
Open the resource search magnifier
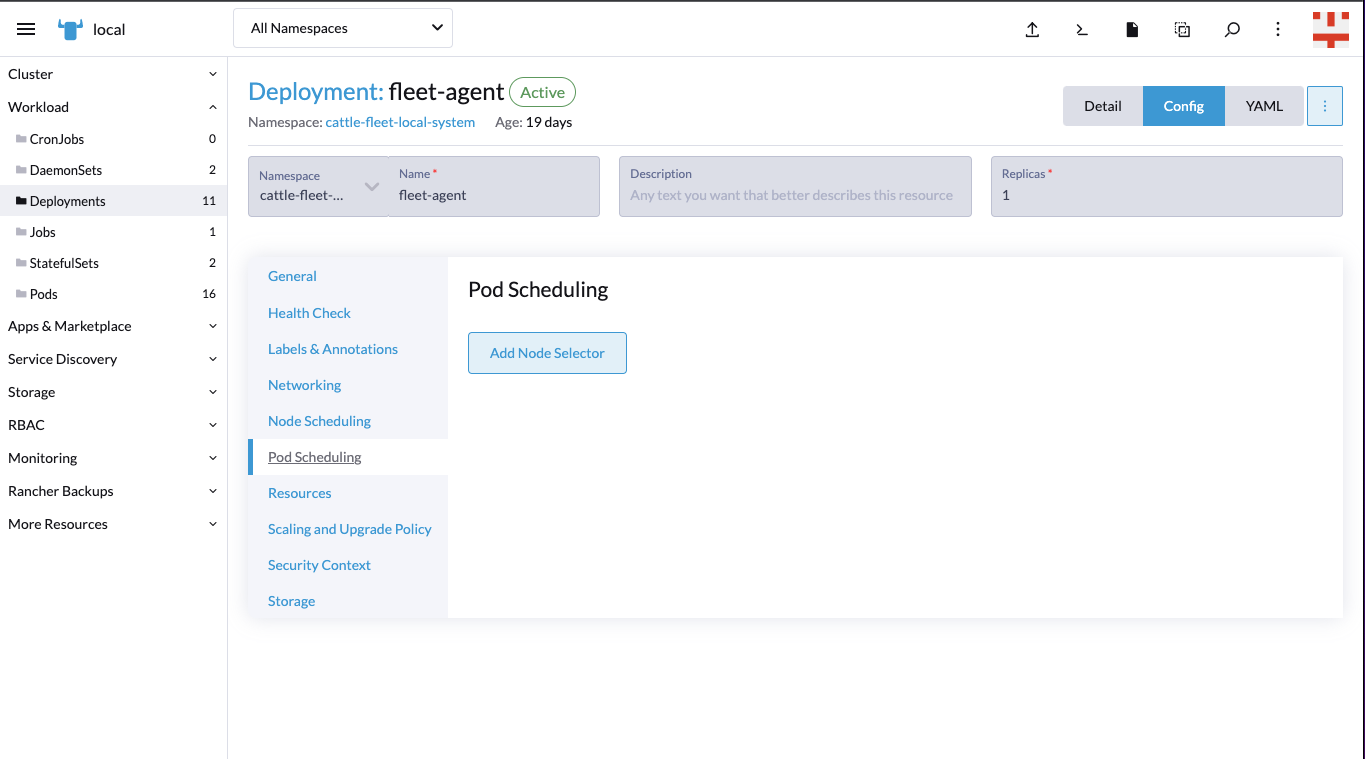point(1232,29)
